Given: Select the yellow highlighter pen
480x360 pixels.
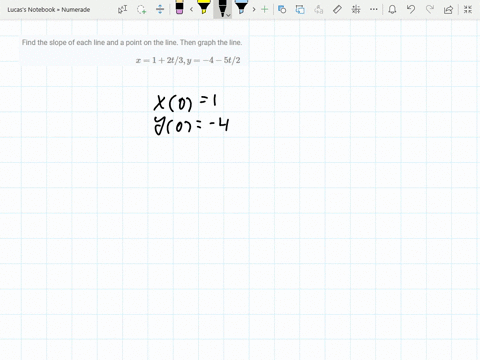Looking at the screenshot, I should click(x=203, y=7).
